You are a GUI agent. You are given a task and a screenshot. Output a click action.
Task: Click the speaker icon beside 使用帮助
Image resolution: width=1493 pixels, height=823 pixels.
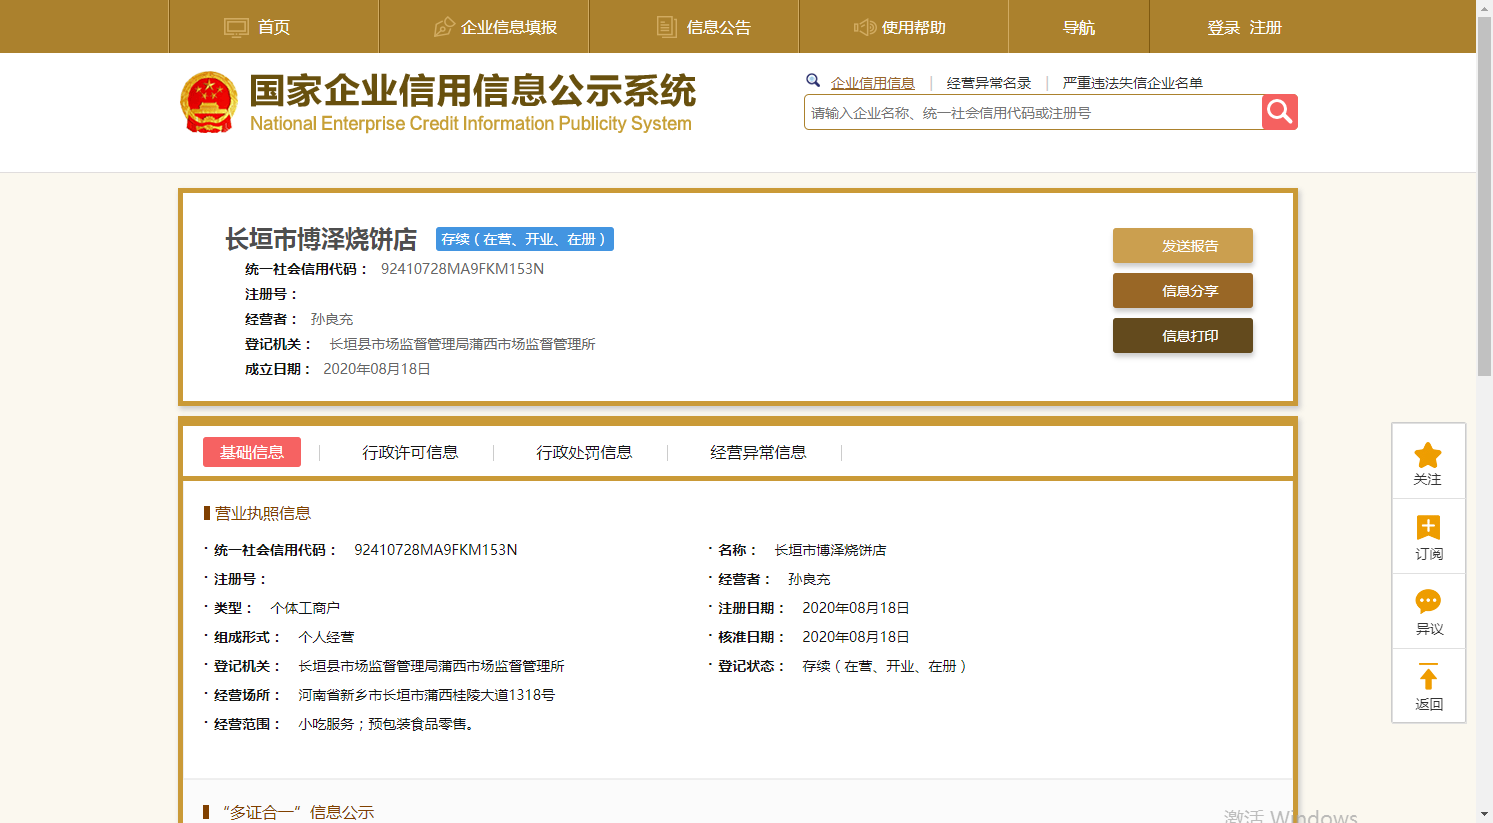coord(865,27)
